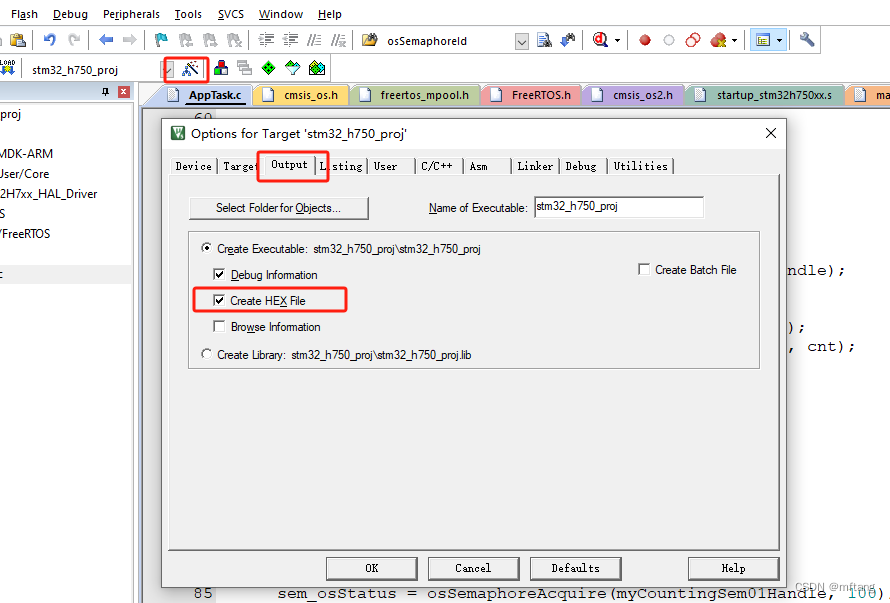
Task: Open the osSemaphoreId search dropdown
Action: pos(522,41)
